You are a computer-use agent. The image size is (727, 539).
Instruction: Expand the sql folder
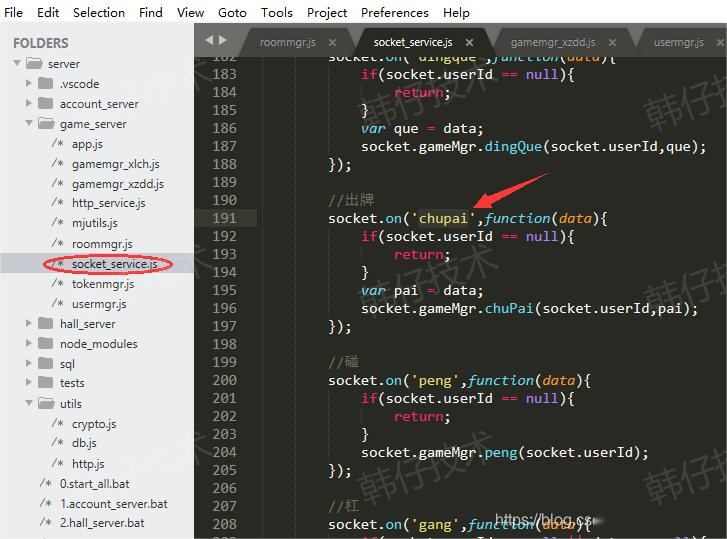[x=29, y=364]
